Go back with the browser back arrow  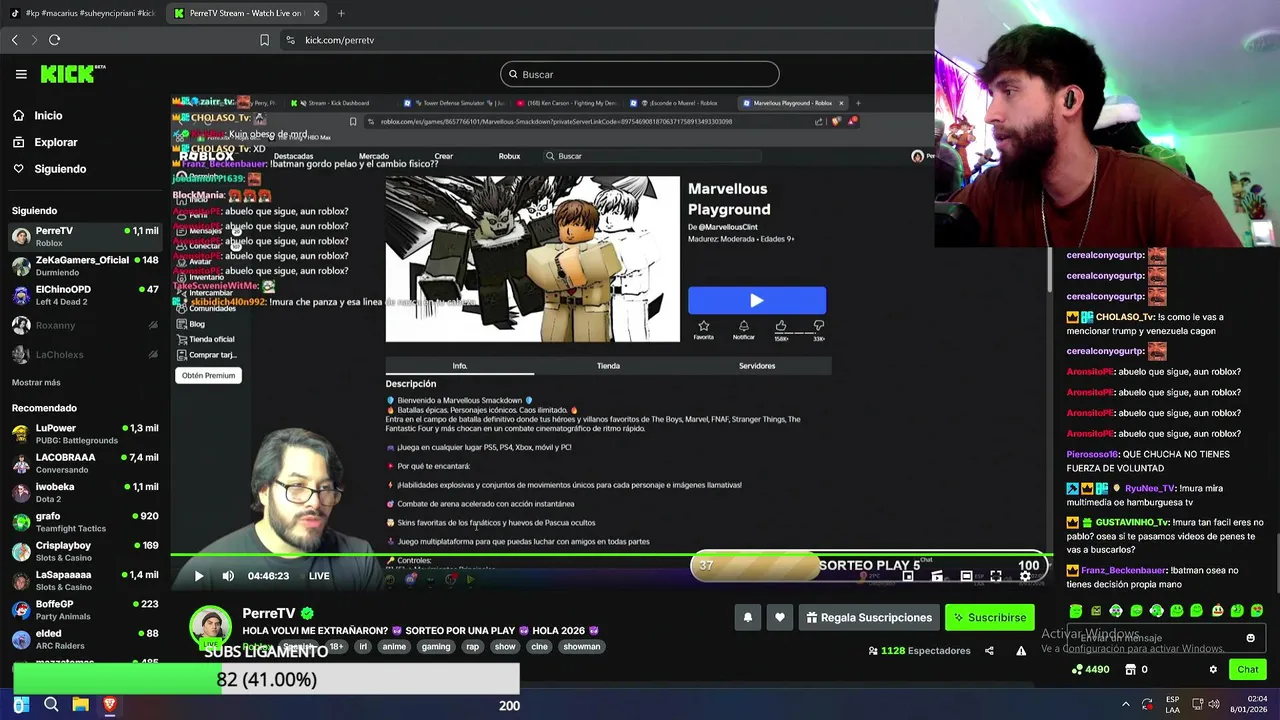point(14,40)
